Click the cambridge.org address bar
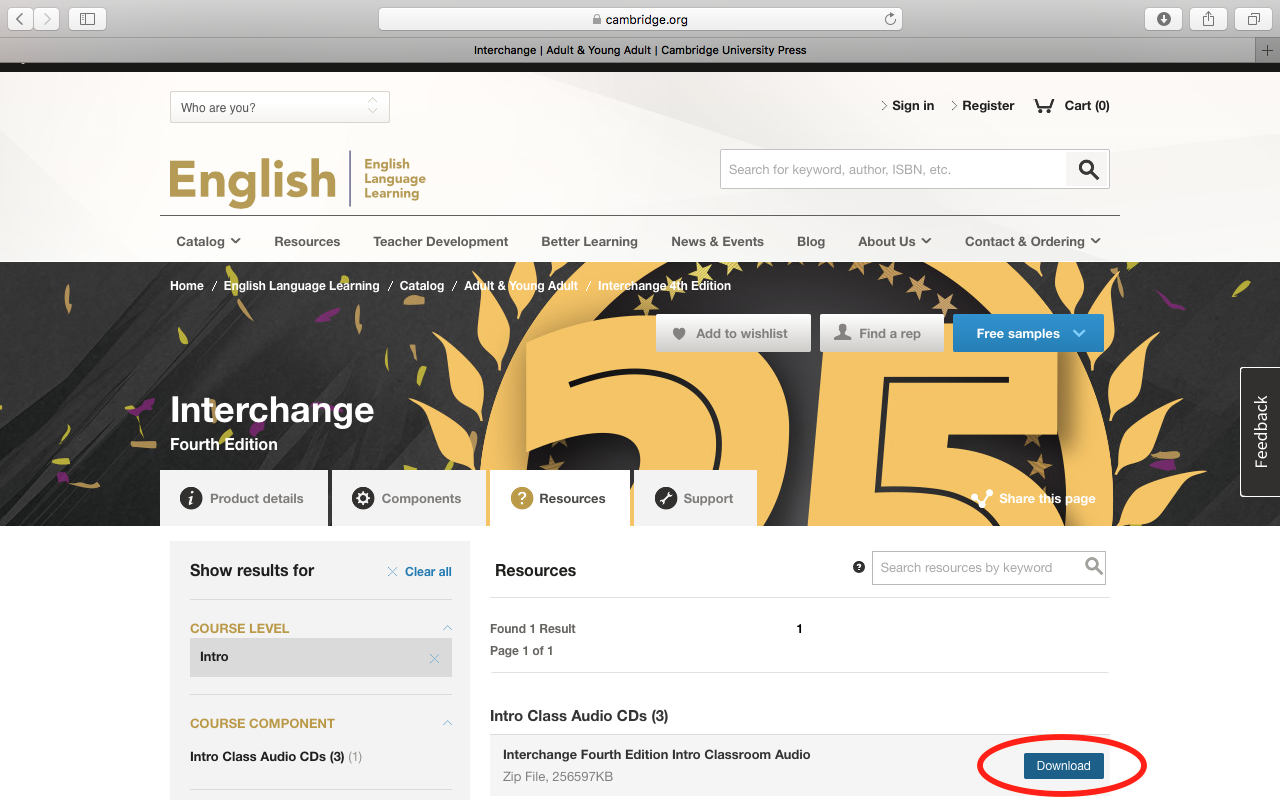Screen dimensions: 1280x800 click(x=640, y=19)
